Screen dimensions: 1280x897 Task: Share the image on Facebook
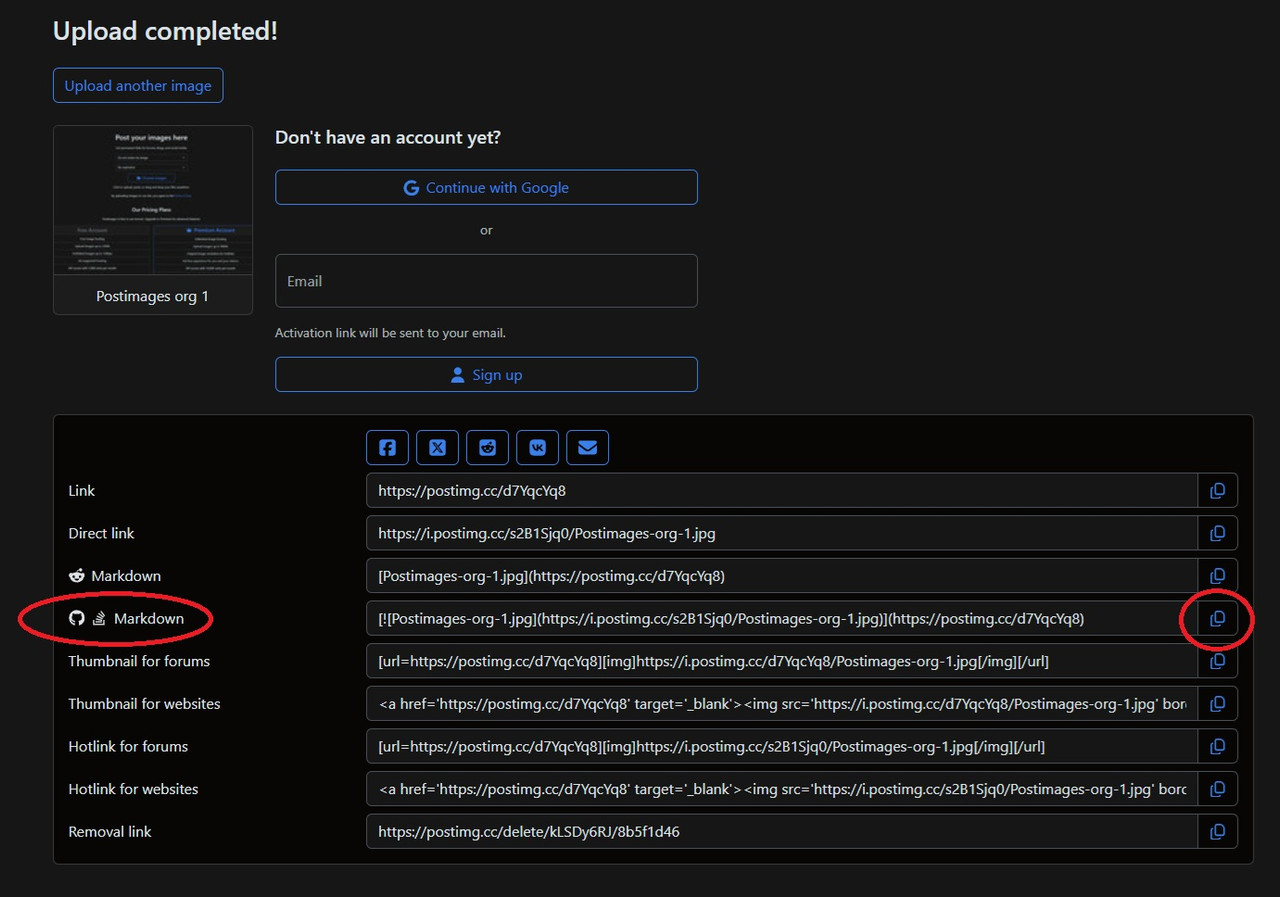[387, 448]
